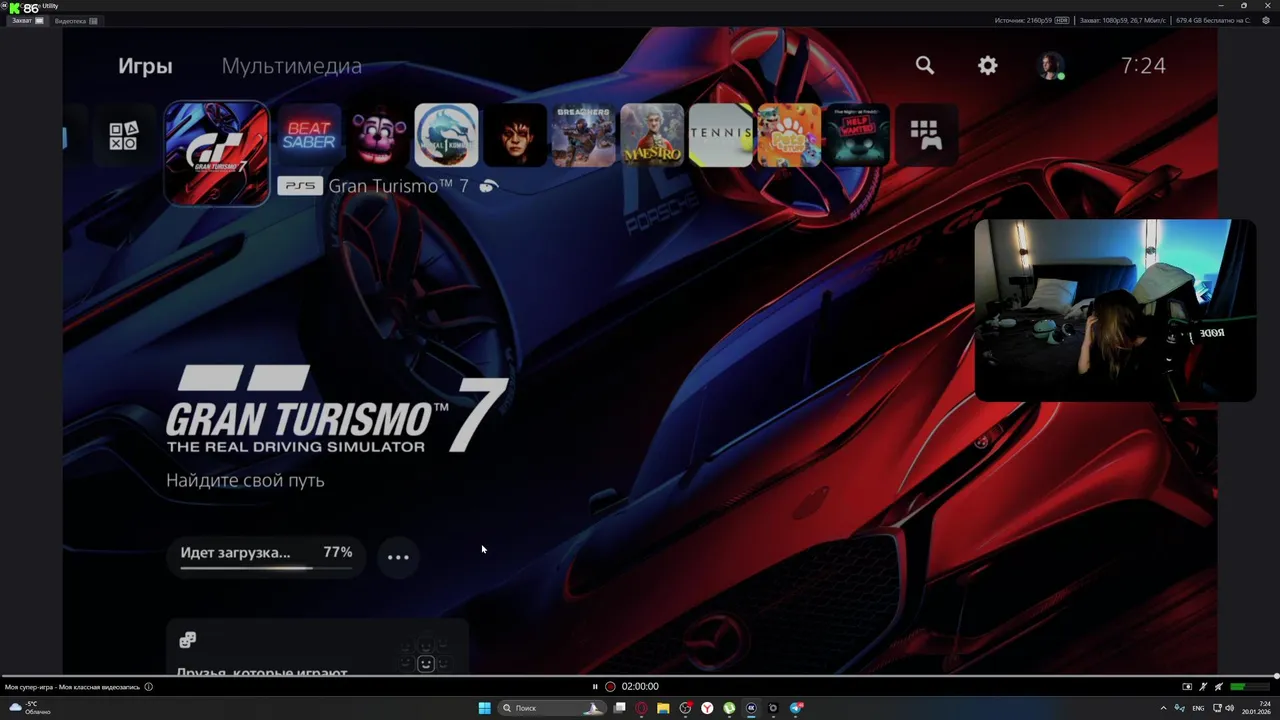
Task: Click the Windows taskbar search box
Action: (x=552, y=708)
